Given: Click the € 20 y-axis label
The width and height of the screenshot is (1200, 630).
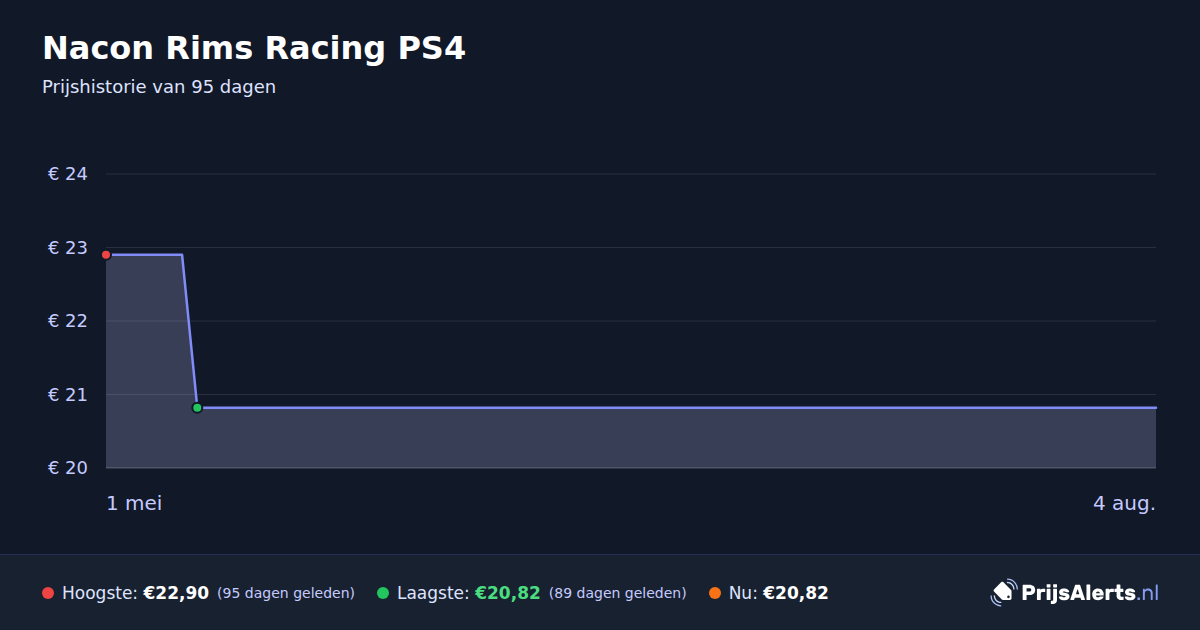Looking at the screenshot, I should (68, 468).
